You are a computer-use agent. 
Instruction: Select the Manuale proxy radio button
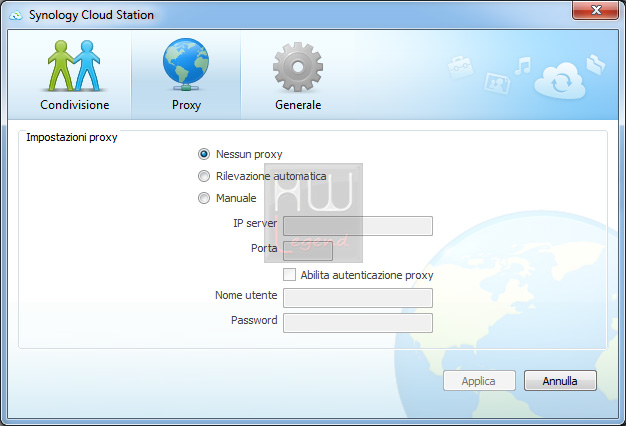point(204,198)
